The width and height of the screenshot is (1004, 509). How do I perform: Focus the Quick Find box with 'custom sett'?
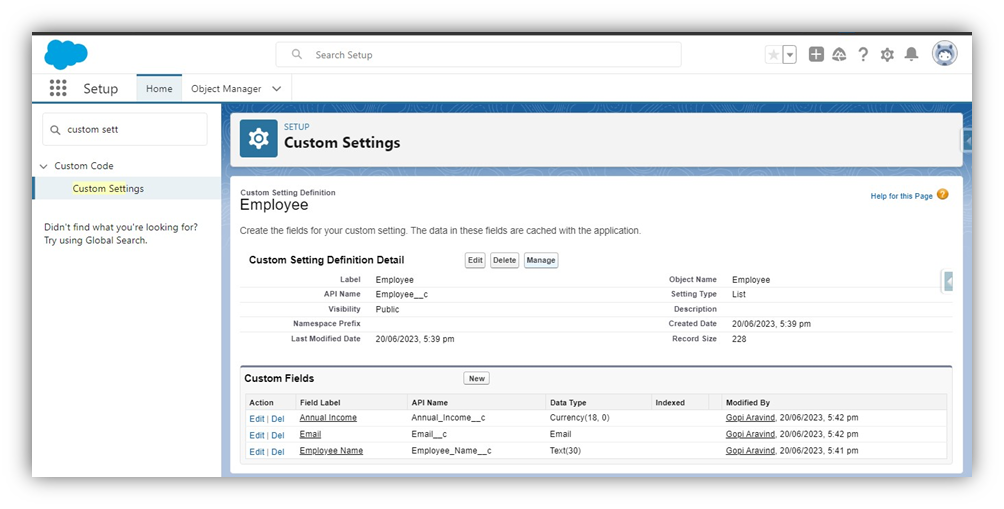[x=125, y=129]
